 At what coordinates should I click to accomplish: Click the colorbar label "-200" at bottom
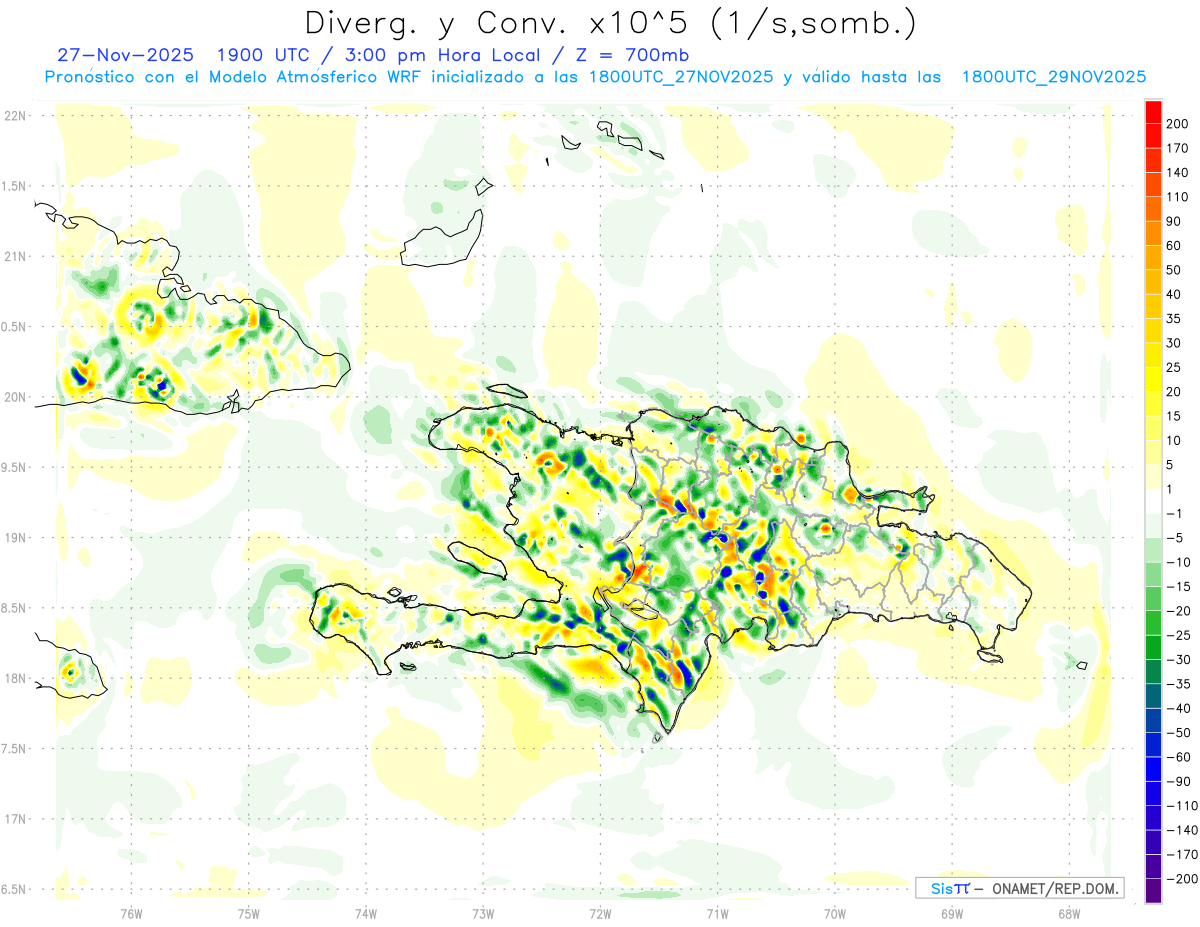1182,878
